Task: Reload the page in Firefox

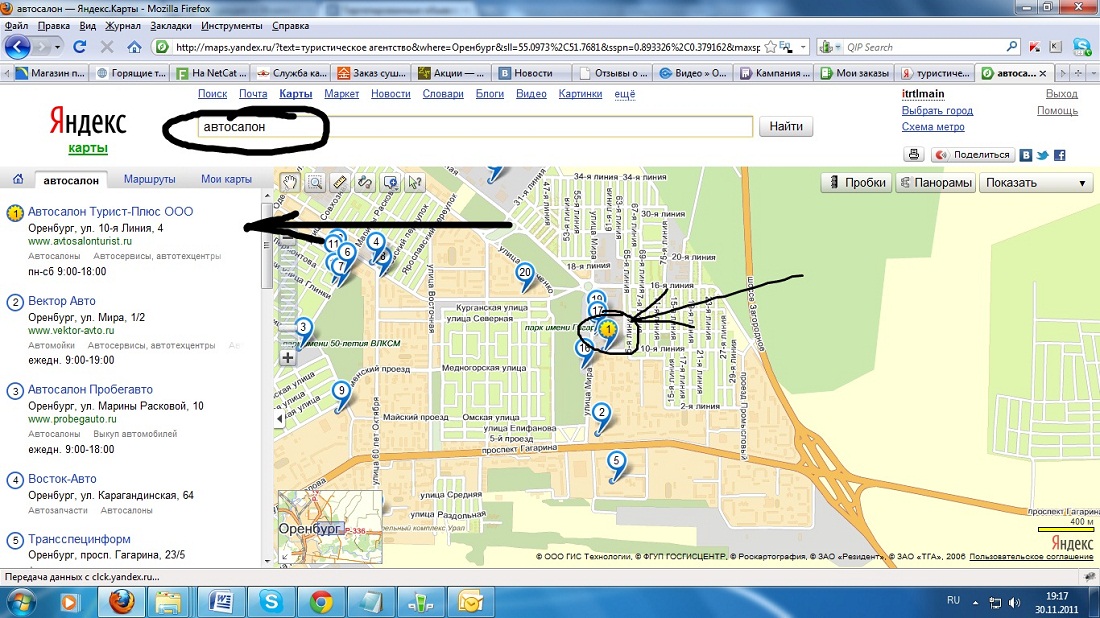Action: coord(79,47)
